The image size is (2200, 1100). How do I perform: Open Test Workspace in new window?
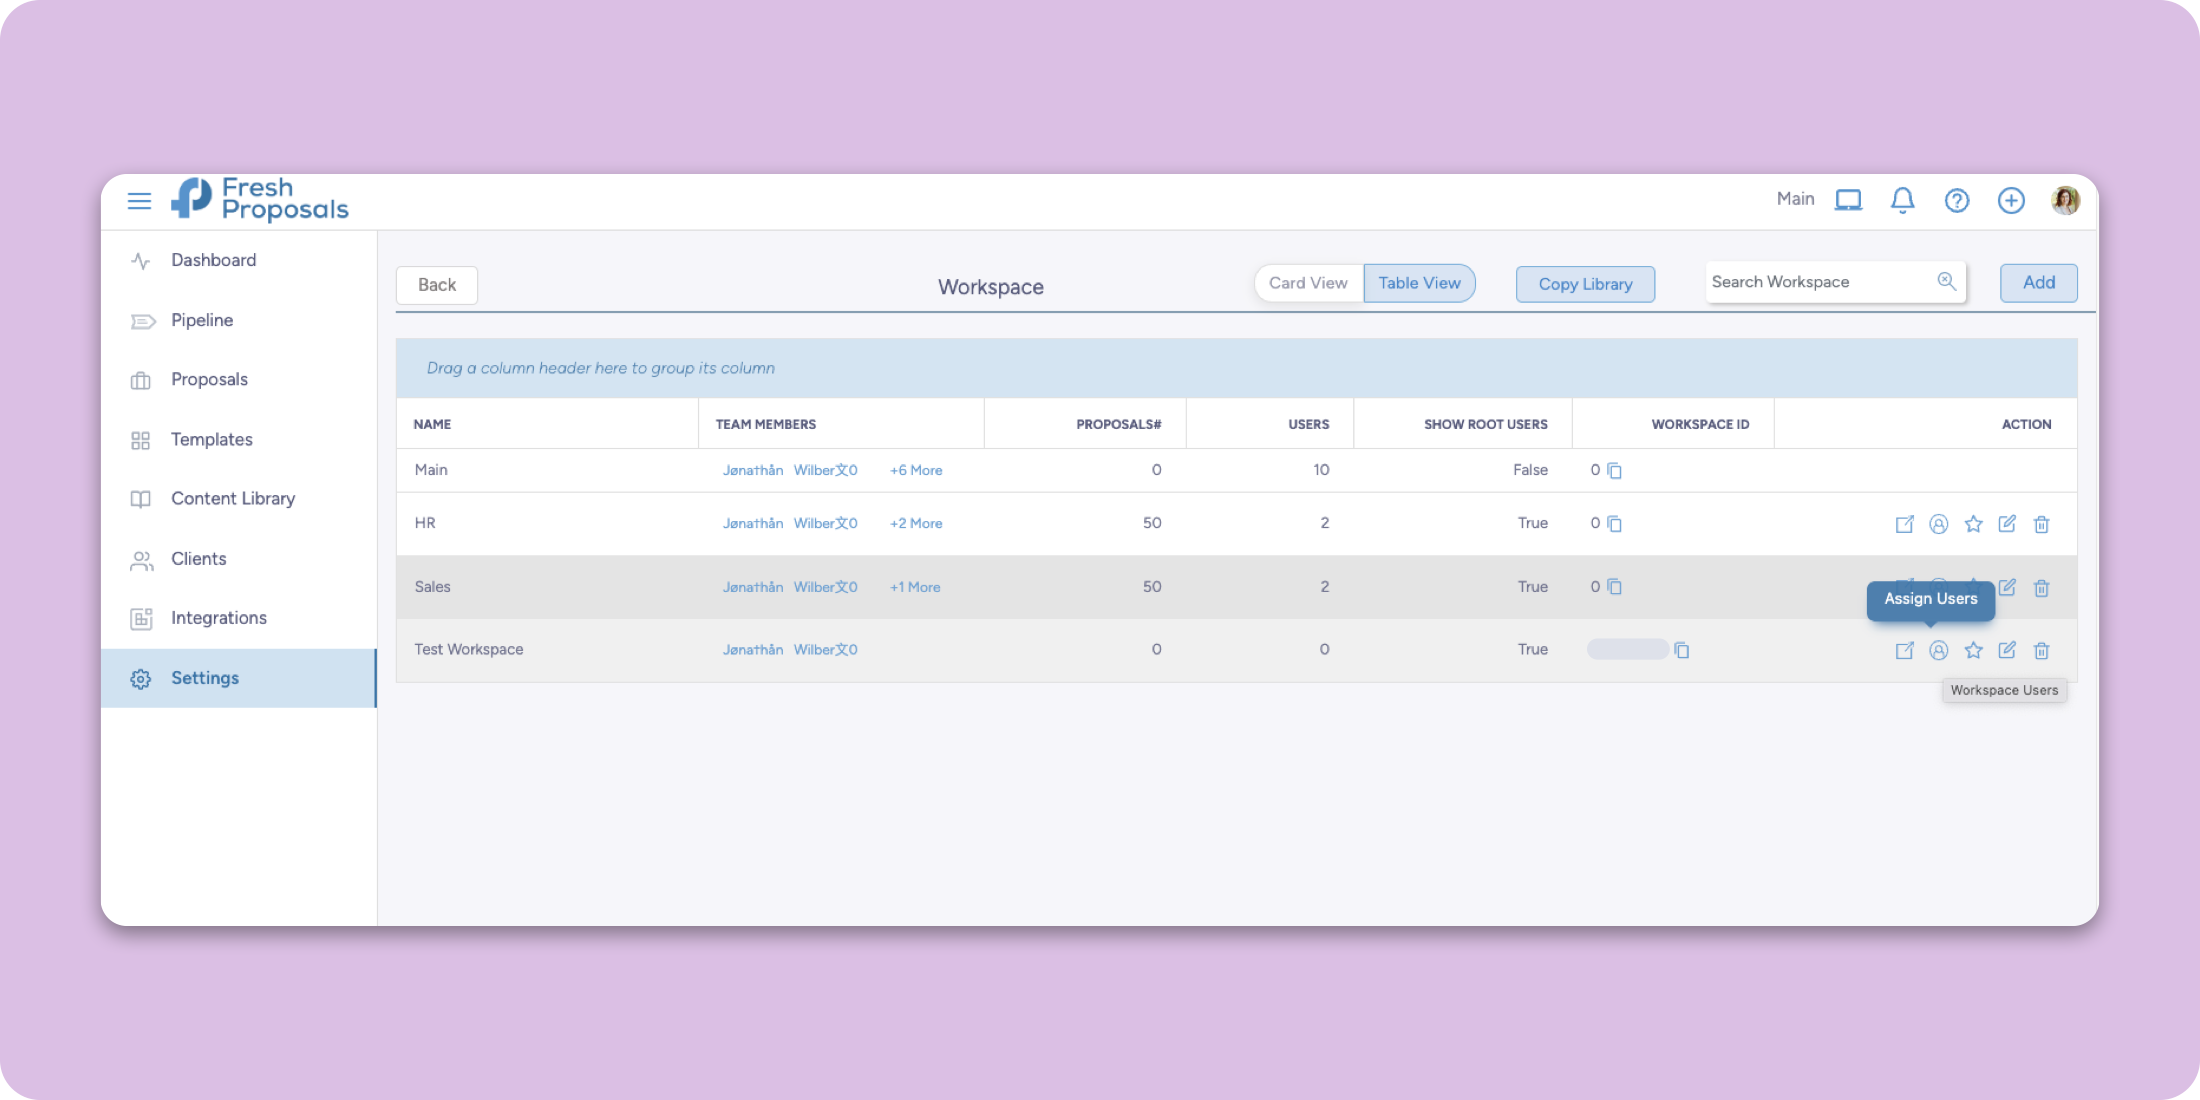click(1904, 650)
